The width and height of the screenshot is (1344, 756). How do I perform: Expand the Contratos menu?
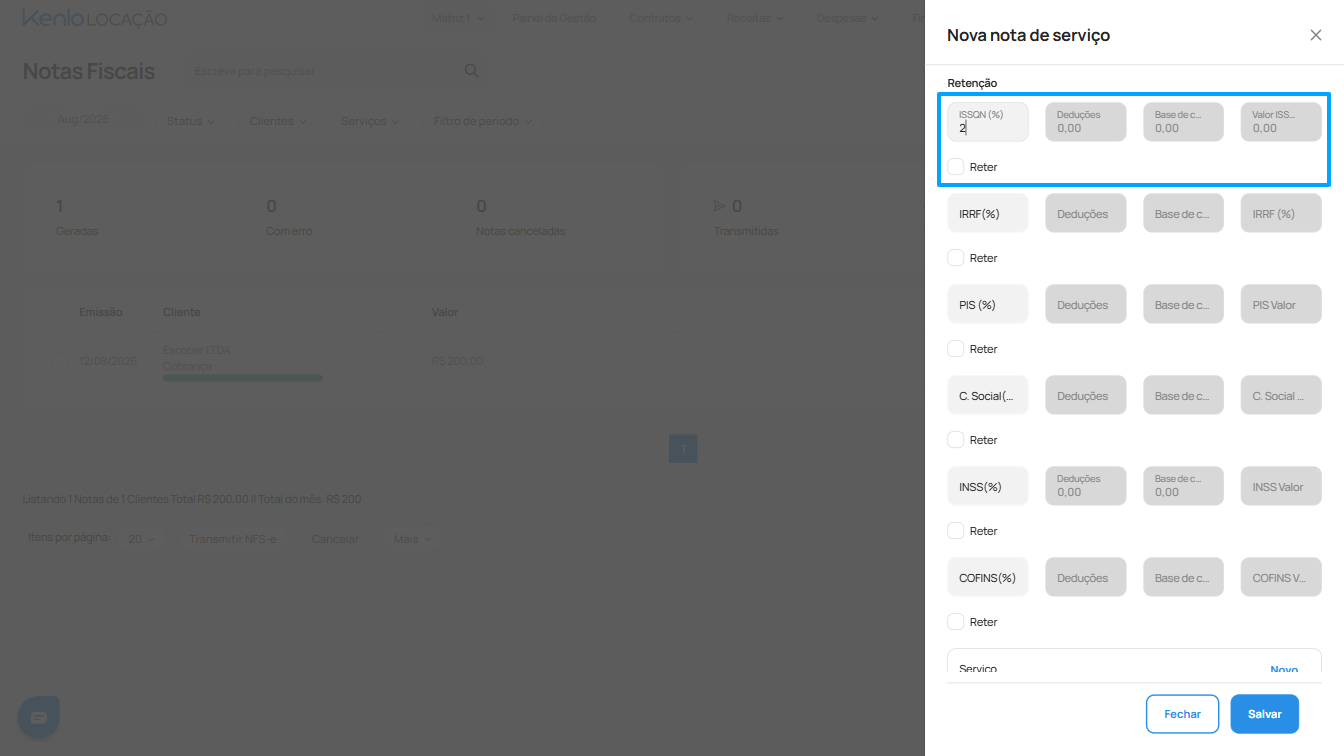[662, 18]
